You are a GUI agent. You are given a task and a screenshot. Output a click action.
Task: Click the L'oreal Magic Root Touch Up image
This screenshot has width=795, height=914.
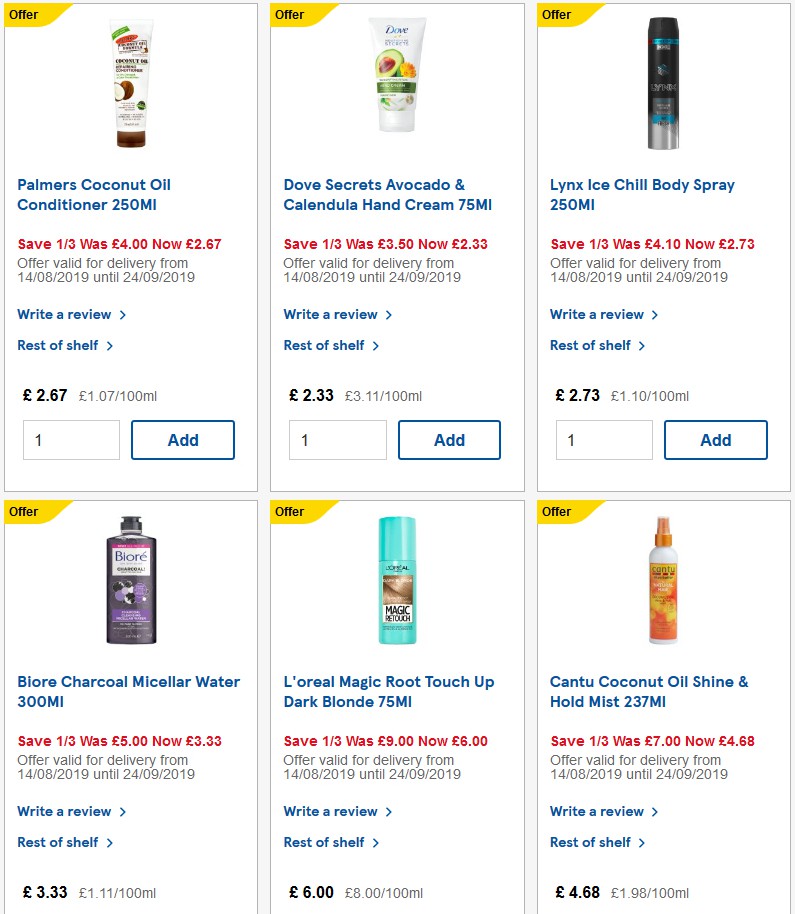(396, 578)
